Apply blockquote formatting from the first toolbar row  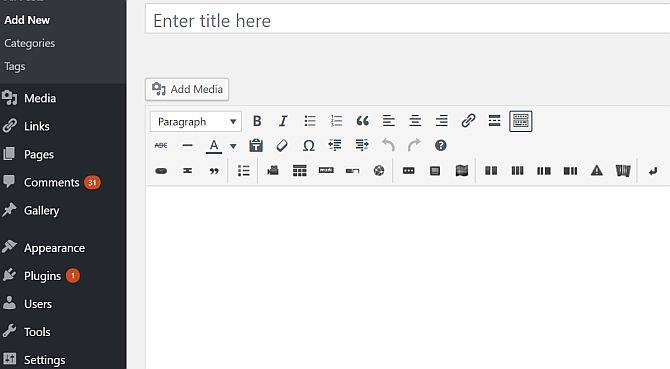click(362, 121)
